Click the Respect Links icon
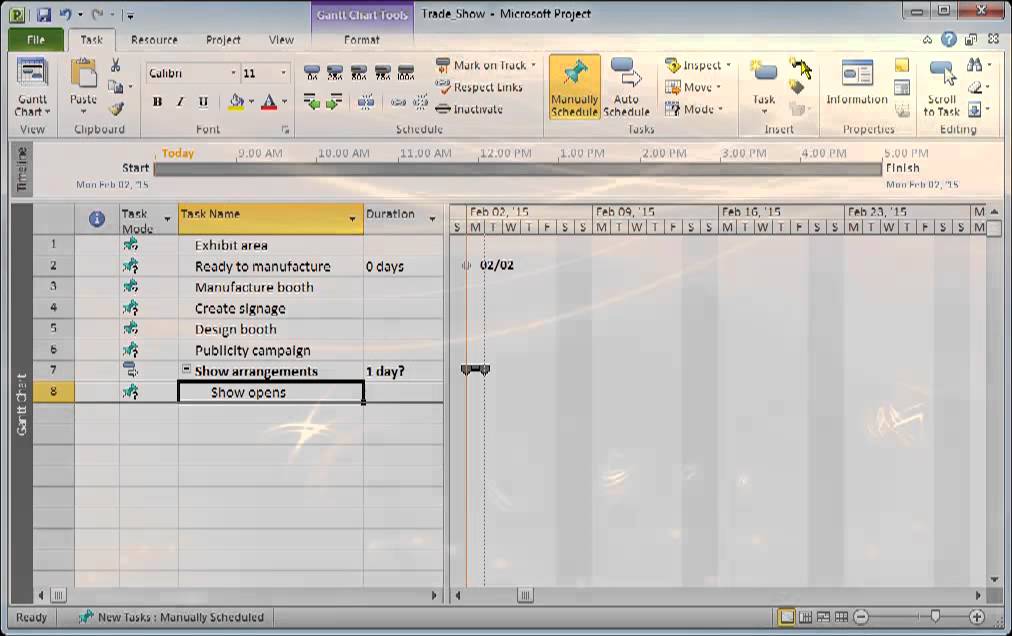The image size is (1012, 636). point(443,87)
